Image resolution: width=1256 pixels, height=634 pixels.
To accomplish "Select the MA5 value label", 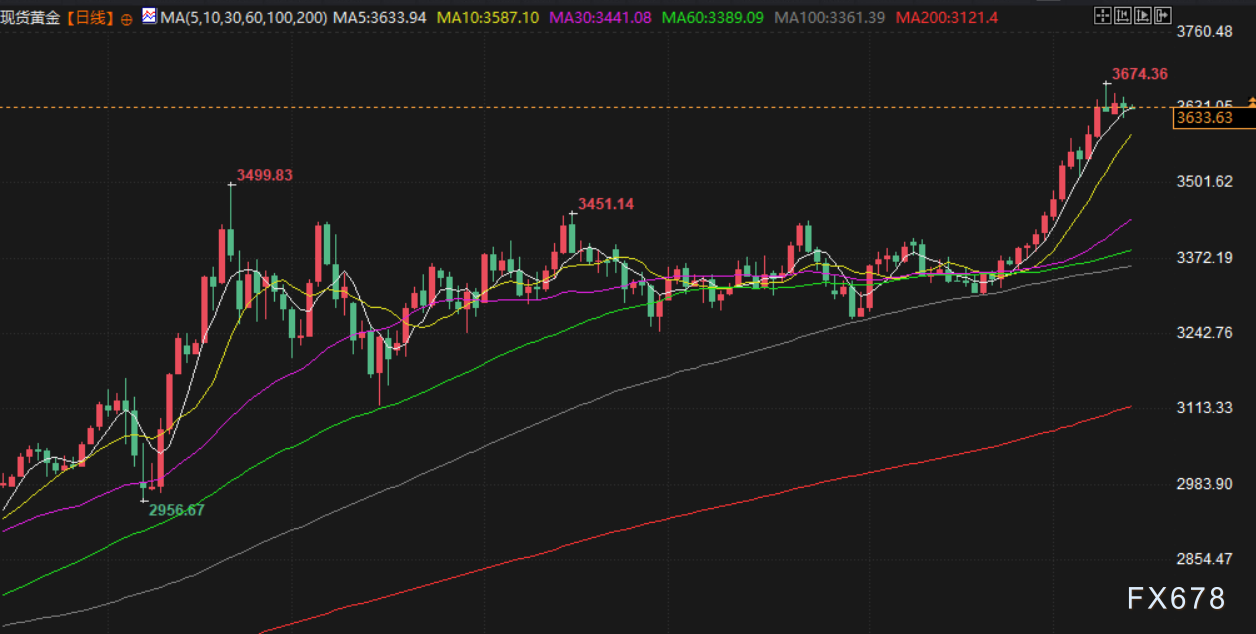I will tap(380, 18).
